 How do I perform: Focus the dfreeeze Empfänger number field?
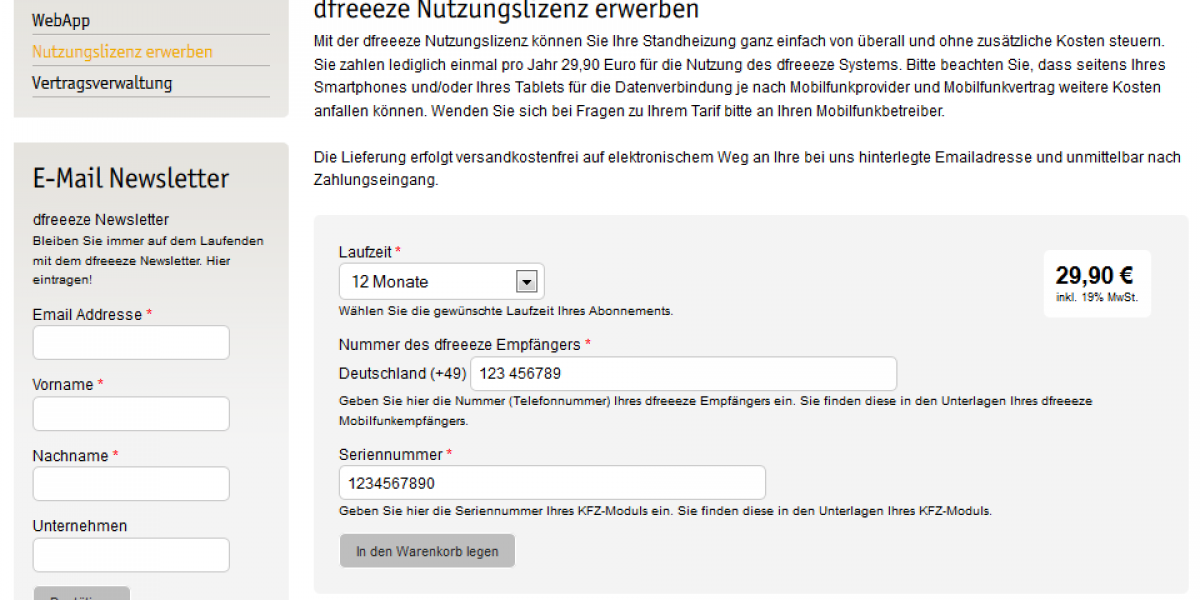[x=684, y=374]
